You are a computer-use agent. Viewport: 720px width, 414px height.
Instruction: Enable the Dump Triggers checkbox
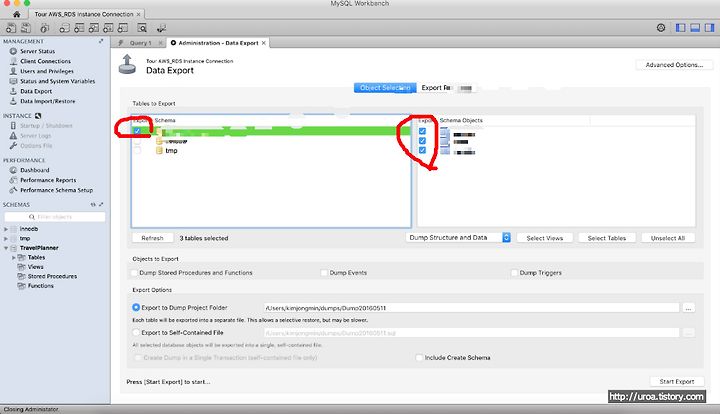click(514, 273)
